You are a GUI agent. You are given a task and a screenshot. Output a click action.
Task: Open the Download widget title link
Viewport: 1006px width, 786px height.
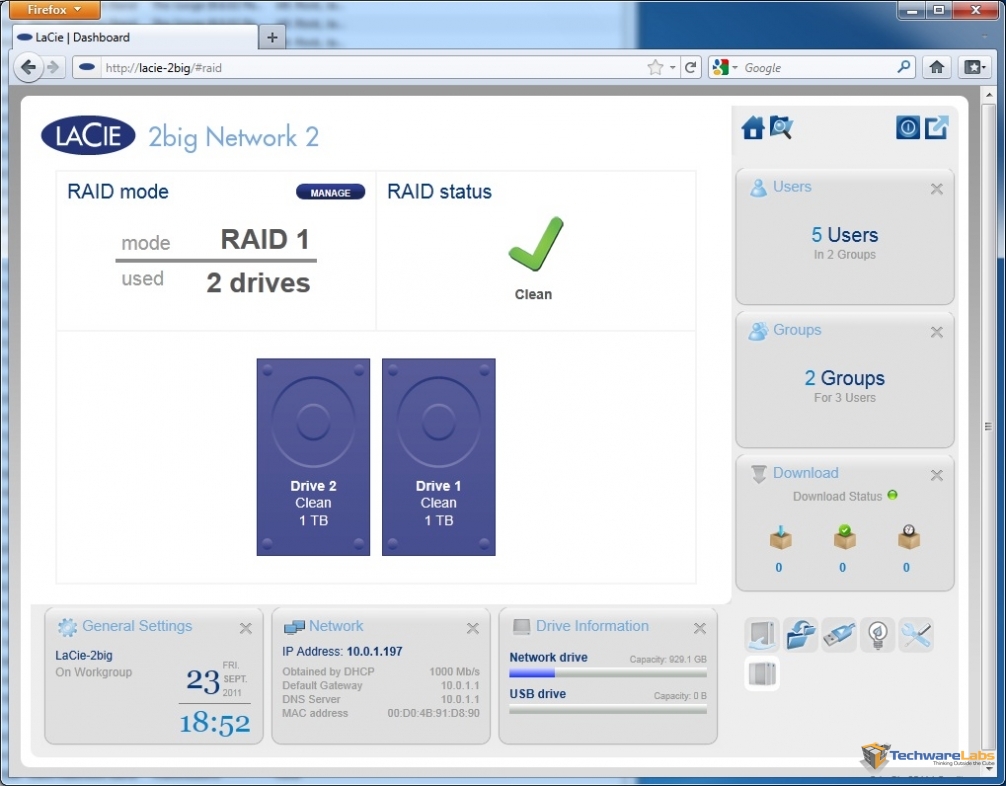pos(805,473)
